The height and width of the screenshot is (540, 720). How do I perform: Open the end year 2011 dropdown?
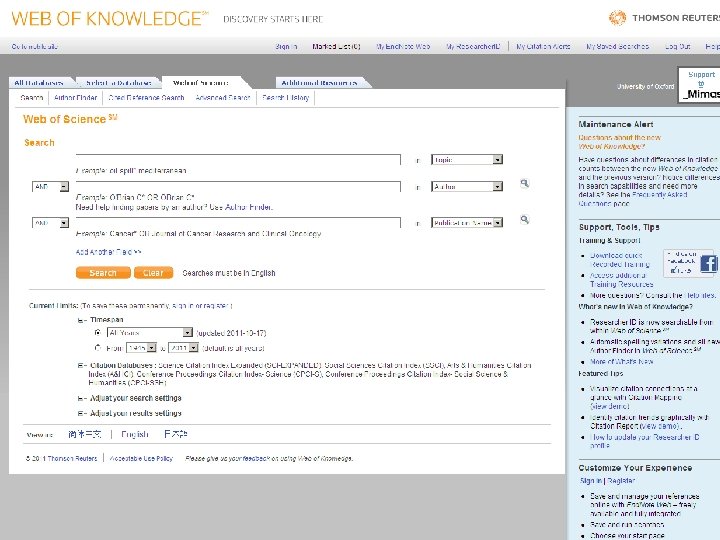(183, 348)
